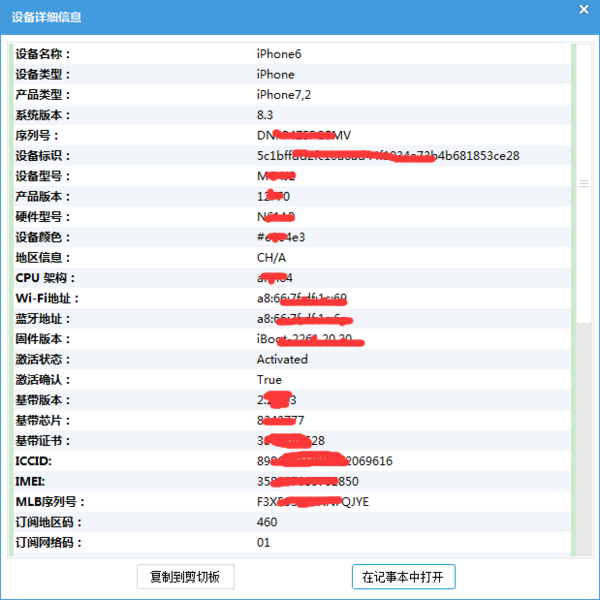Select the 基带芯片 label
This screenshot has height=600, width=600.
pyautogui.click(x=43, y=420)
